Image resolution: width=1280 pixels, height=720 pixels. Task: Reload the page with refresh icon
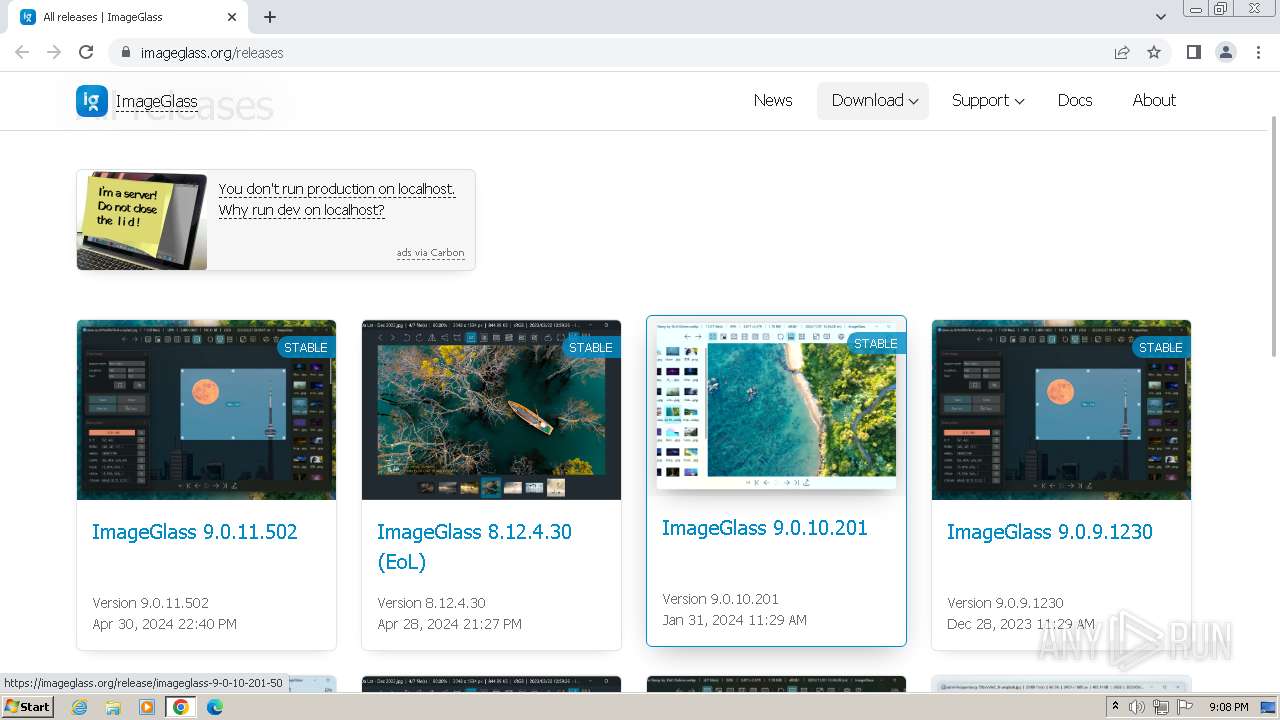point(86,52)
